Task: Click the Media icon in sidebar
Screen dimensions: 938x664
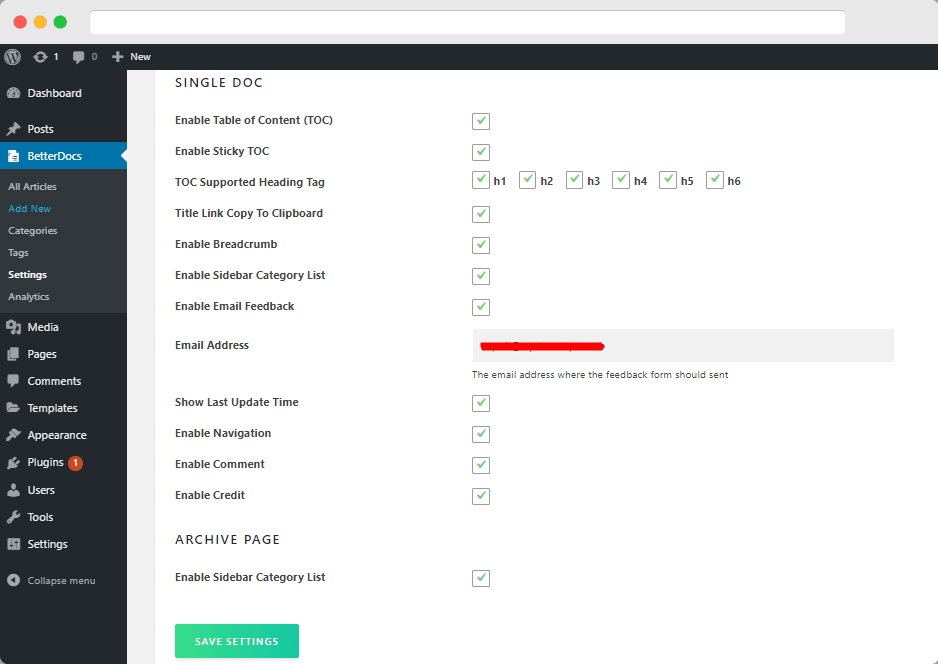Action: 13,327
